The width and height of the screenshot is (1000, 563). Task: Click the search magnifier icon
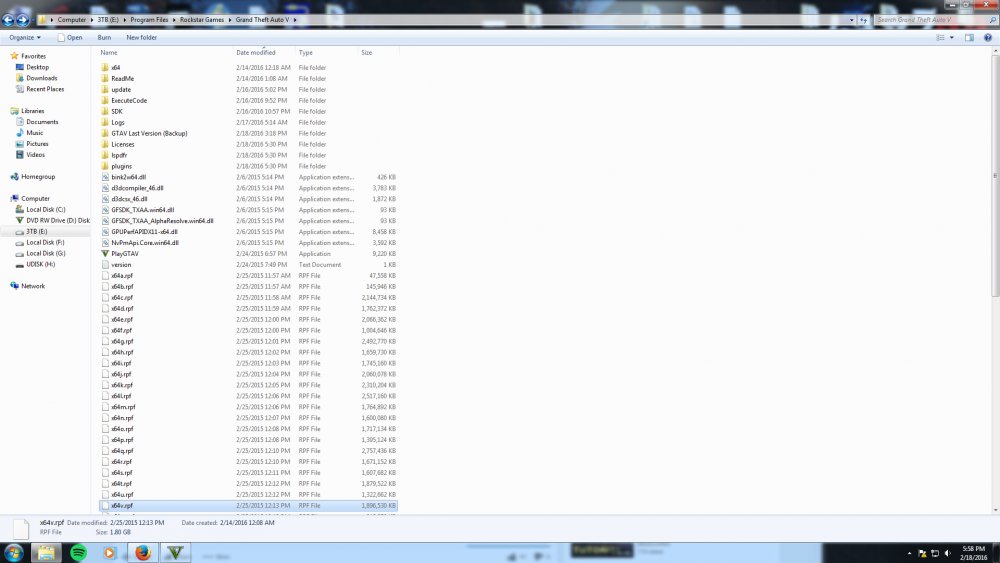click(x=992, y=20)
